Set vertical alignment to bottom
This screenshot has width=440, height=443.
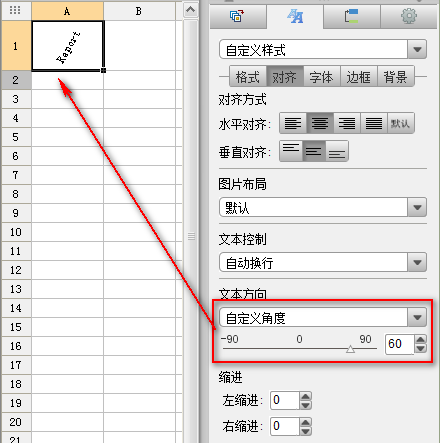[337, 151]
